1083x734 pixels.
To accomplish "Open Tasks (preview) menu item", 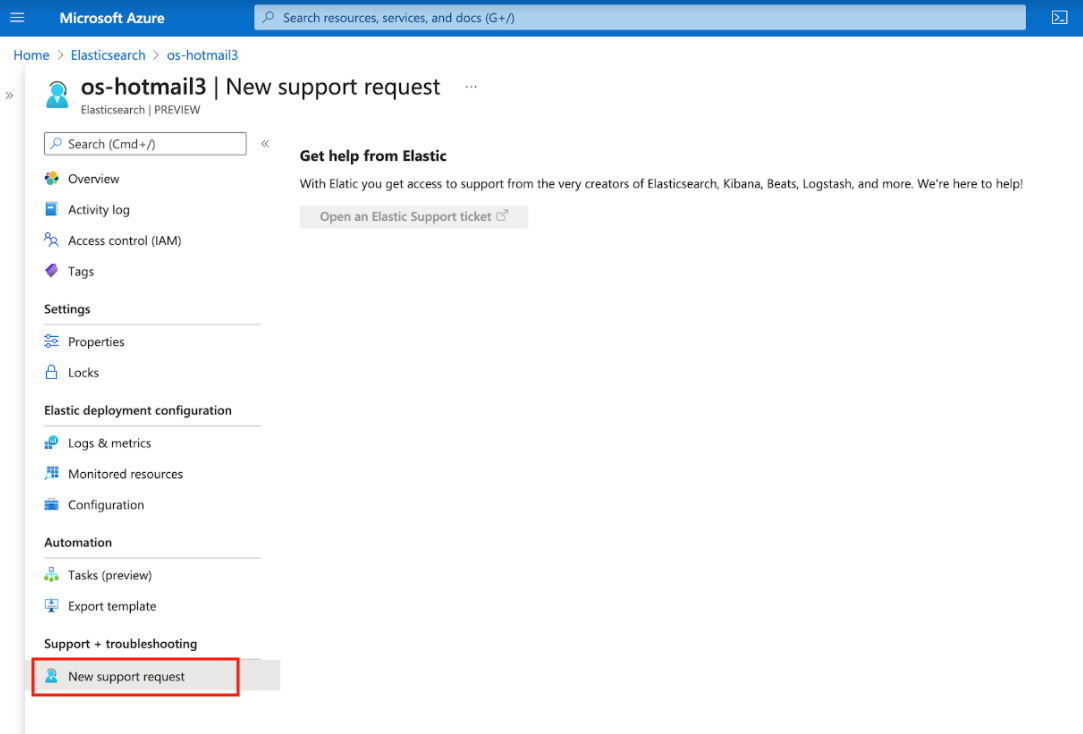I will tap(110, 575).
